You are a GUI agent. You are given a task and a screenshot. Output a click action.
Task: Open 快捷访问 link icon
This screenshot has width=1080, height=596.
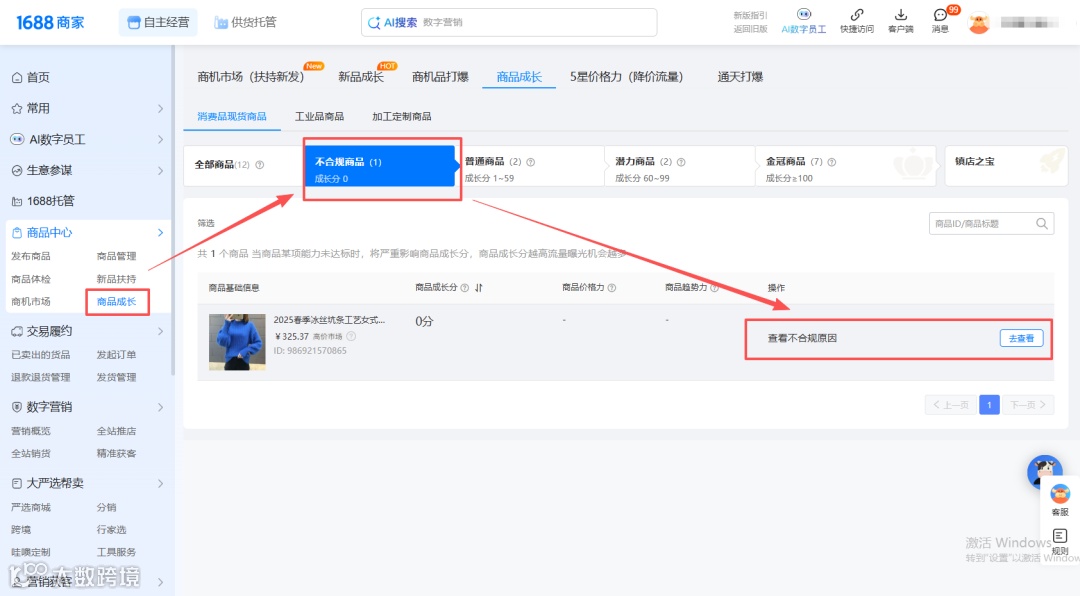857,14
